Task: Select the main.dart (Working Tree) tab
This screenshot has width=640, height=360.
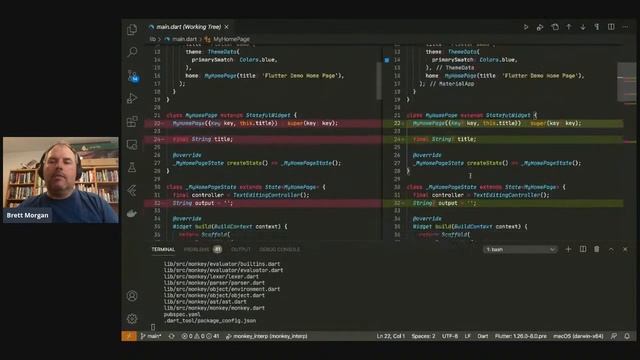Action: point(188,27)
